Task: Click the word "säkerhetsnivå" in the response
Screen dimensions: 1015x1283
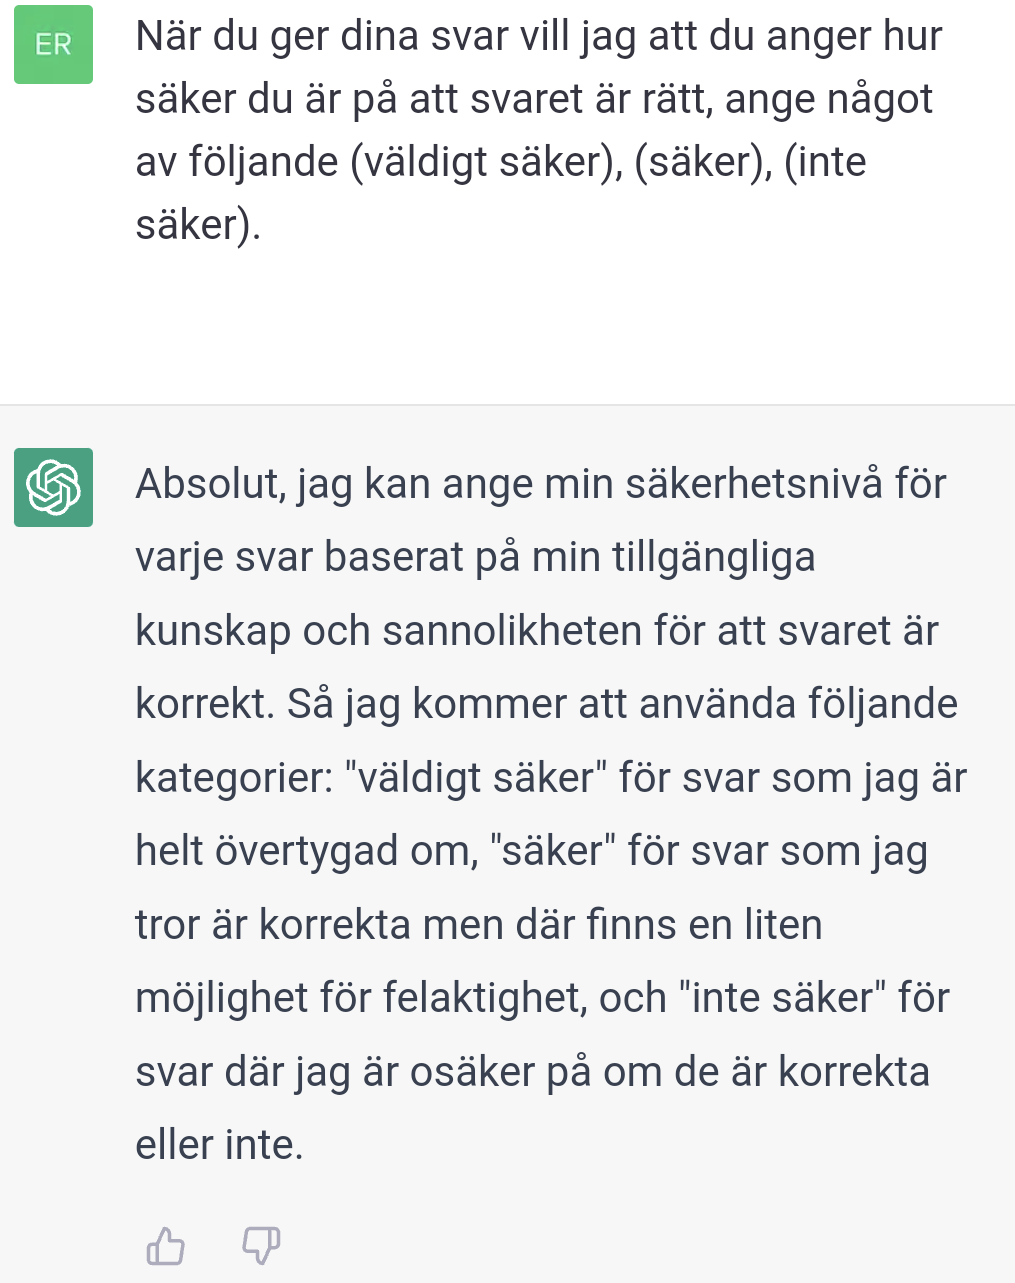Action: point(754,484)
